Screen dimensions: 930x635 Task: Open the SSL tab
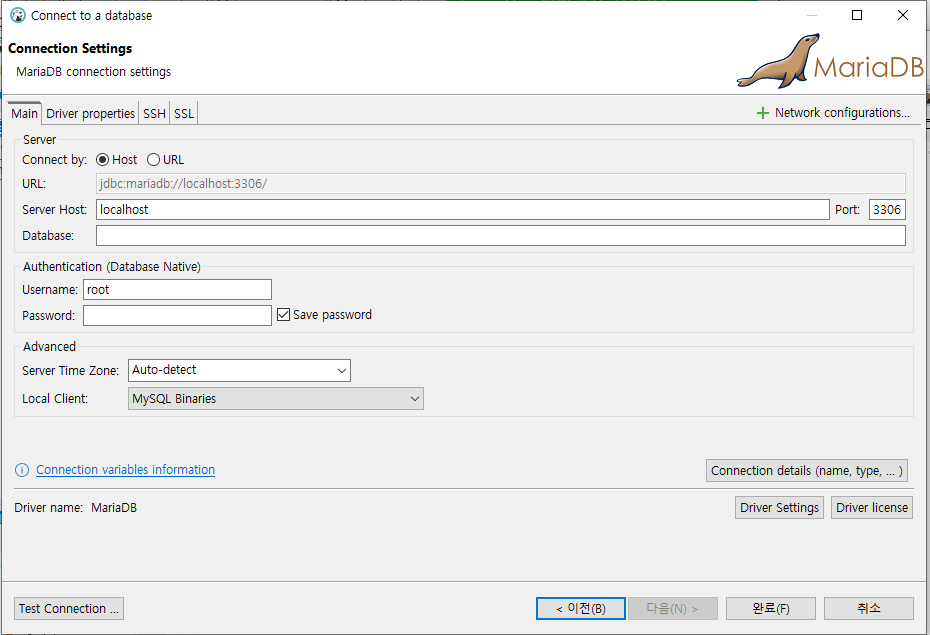click(184, 113)
